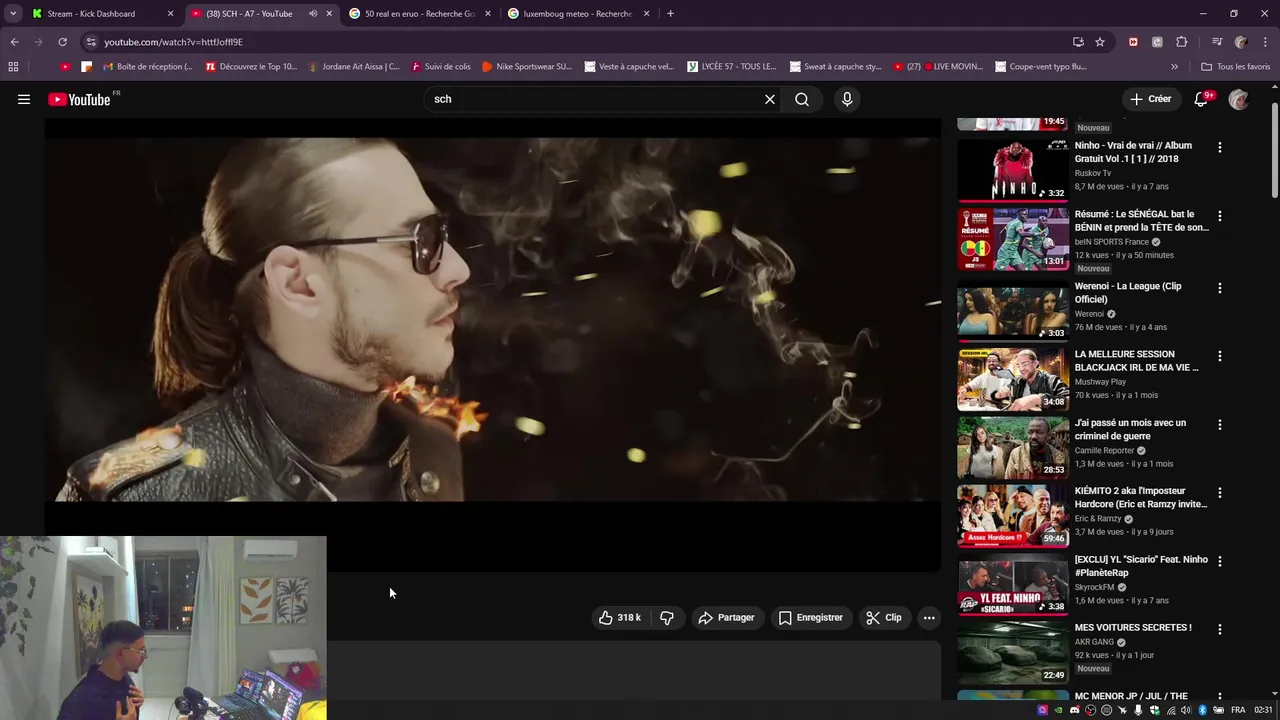Click the Mushway Play channel name
The image size is (1280, 720).
click(1100, 382)
